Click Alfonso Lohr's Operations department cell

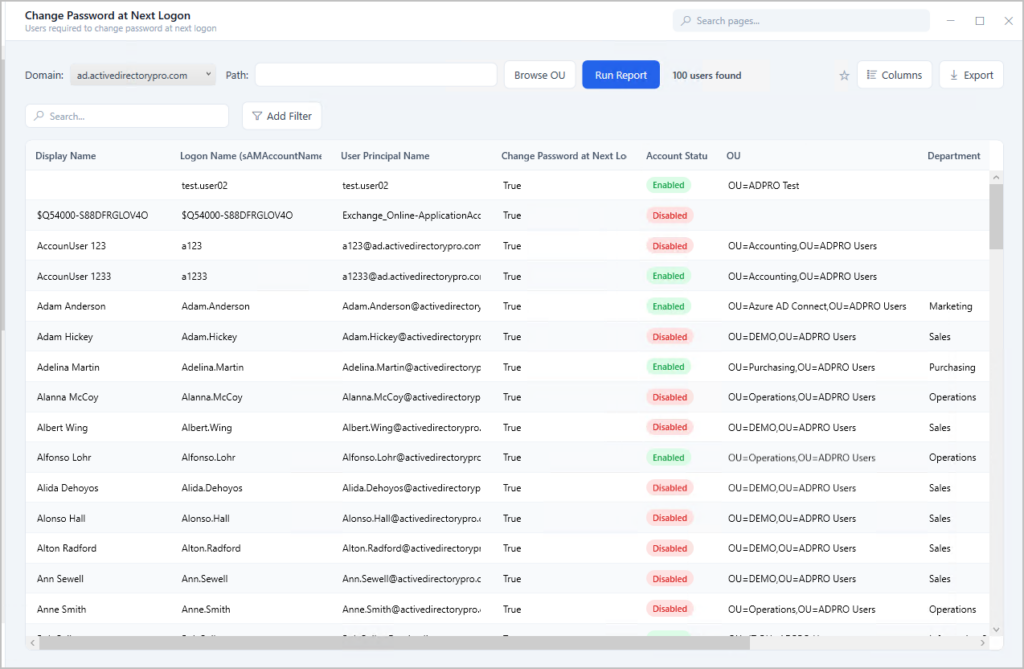[x=952, y=458]
